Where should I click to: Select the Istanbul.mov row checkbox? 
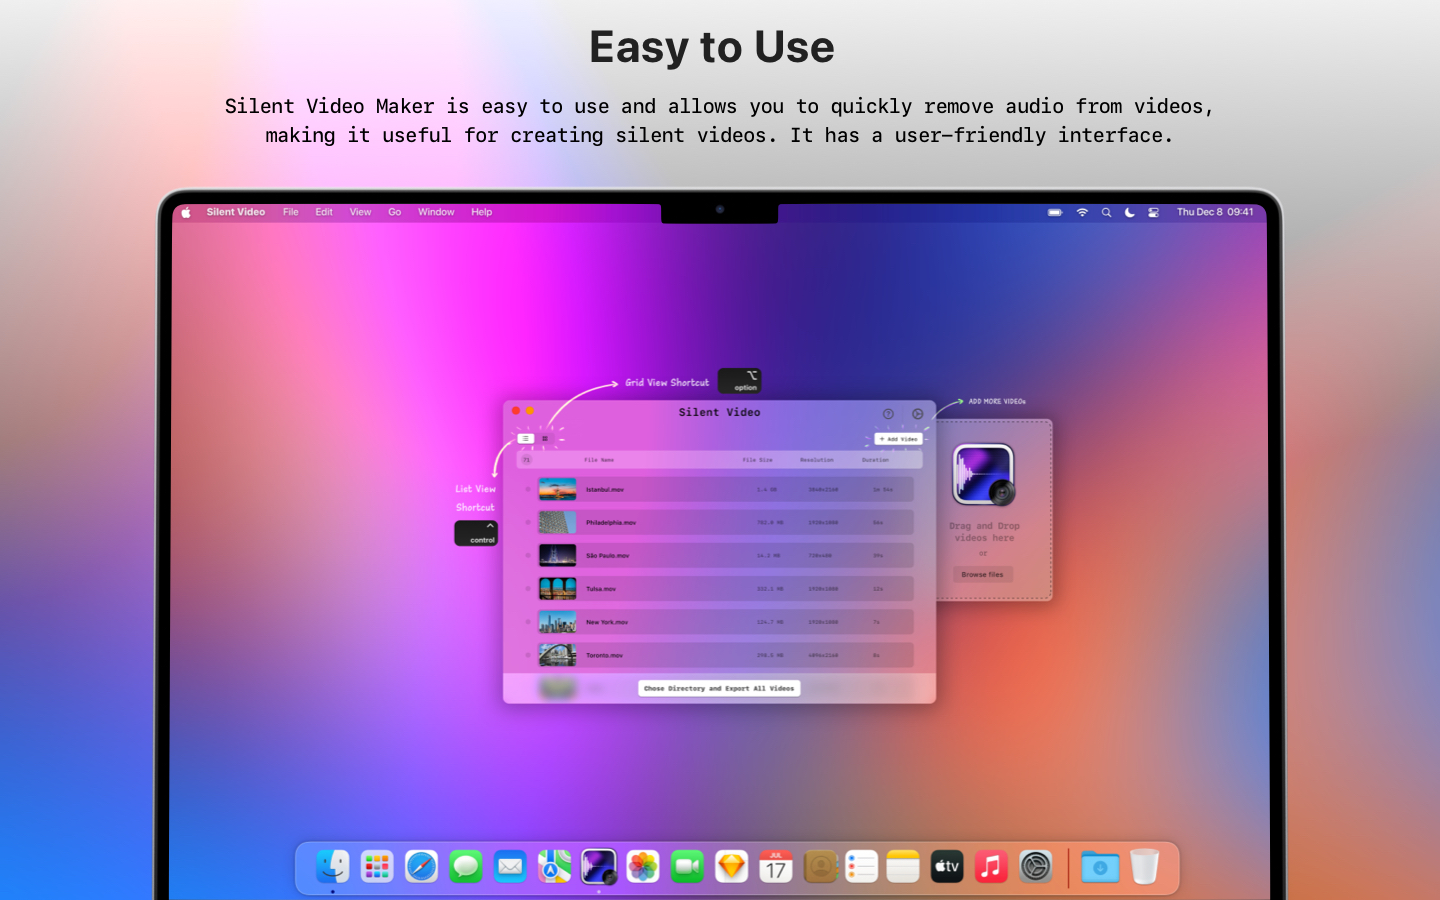click(528, 489)
